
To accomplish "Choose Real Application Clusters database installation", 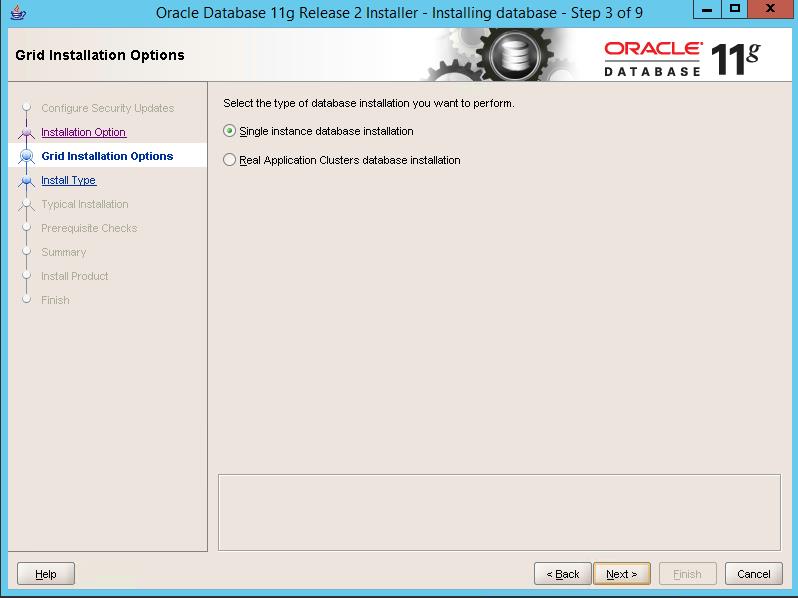I will click(x=342, y=160).
